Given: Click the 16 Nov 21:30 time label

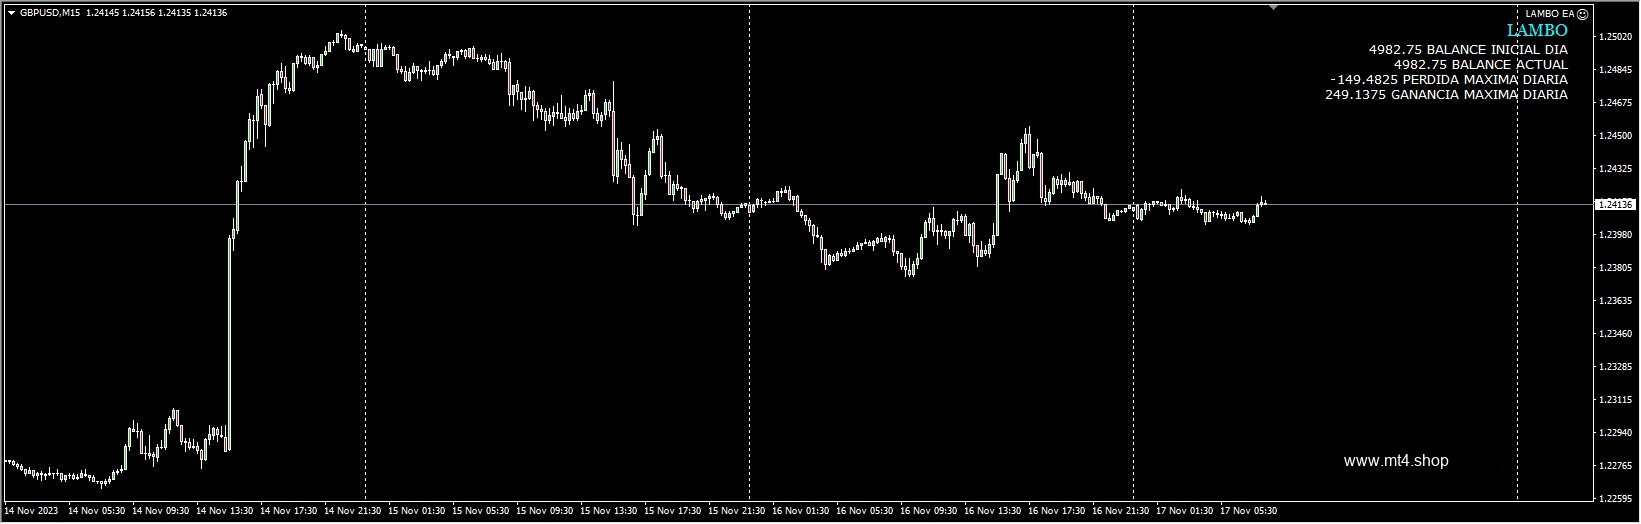Looking at the screenshot, I should 1120,510.
